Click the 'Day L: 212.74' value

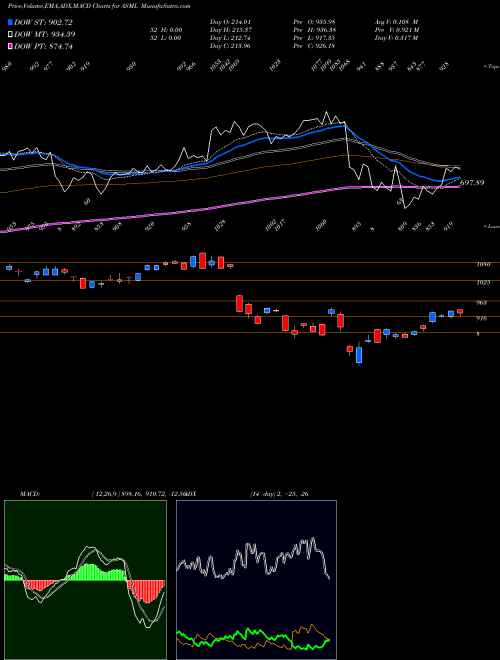point(230,38)
